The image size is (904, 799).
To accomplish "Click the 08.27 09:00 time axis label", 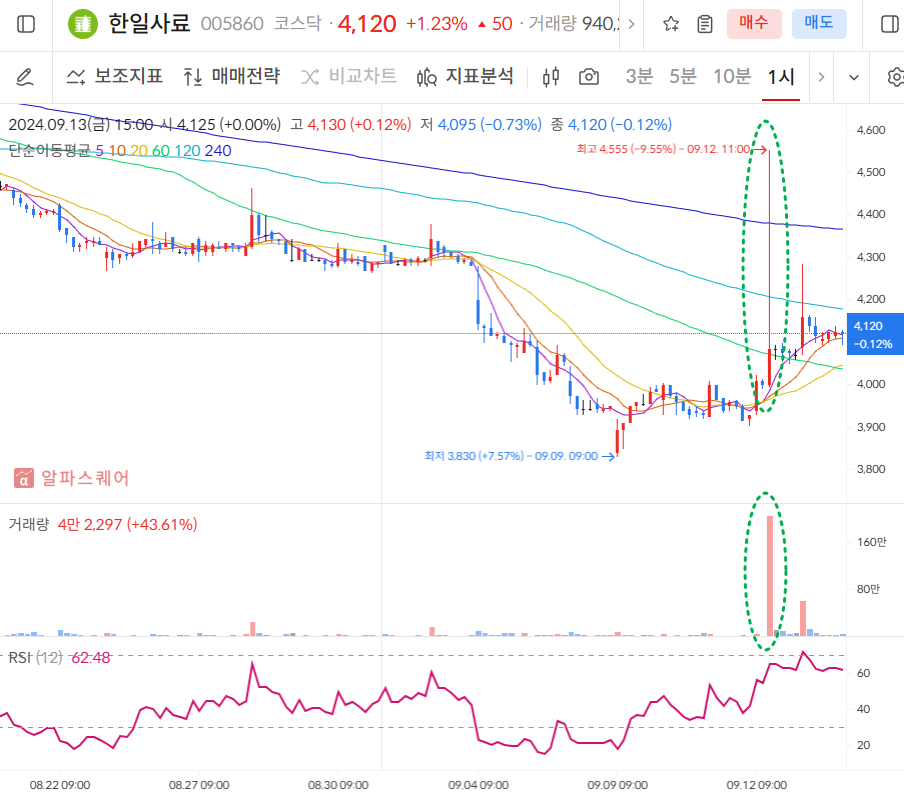I will (199, 785).
